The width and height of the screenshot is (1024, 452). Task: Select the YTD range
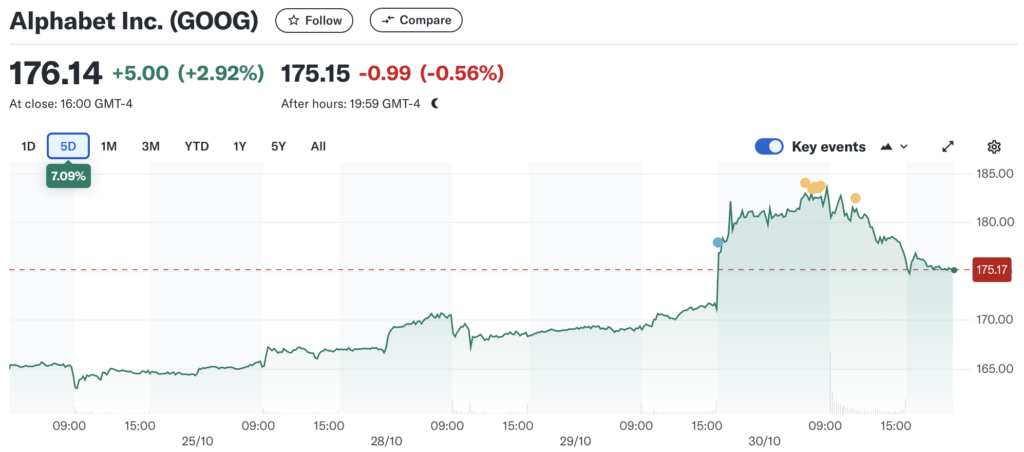[x=196, y=146]
